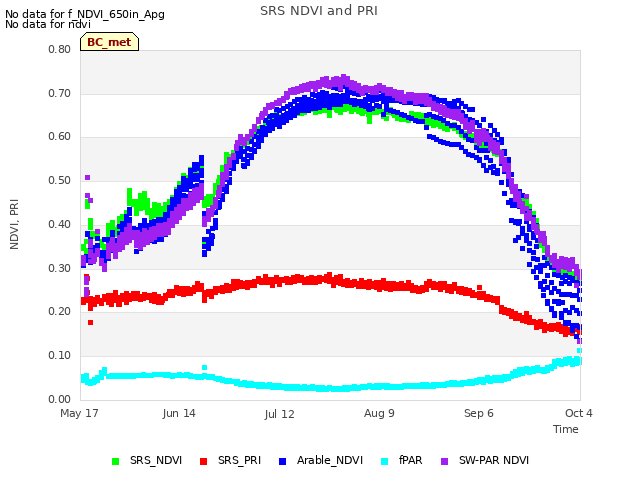Click the blue Arable_NDVI legend swatch
The height and width of the screenshot is (480, 640).
(282, 461)
